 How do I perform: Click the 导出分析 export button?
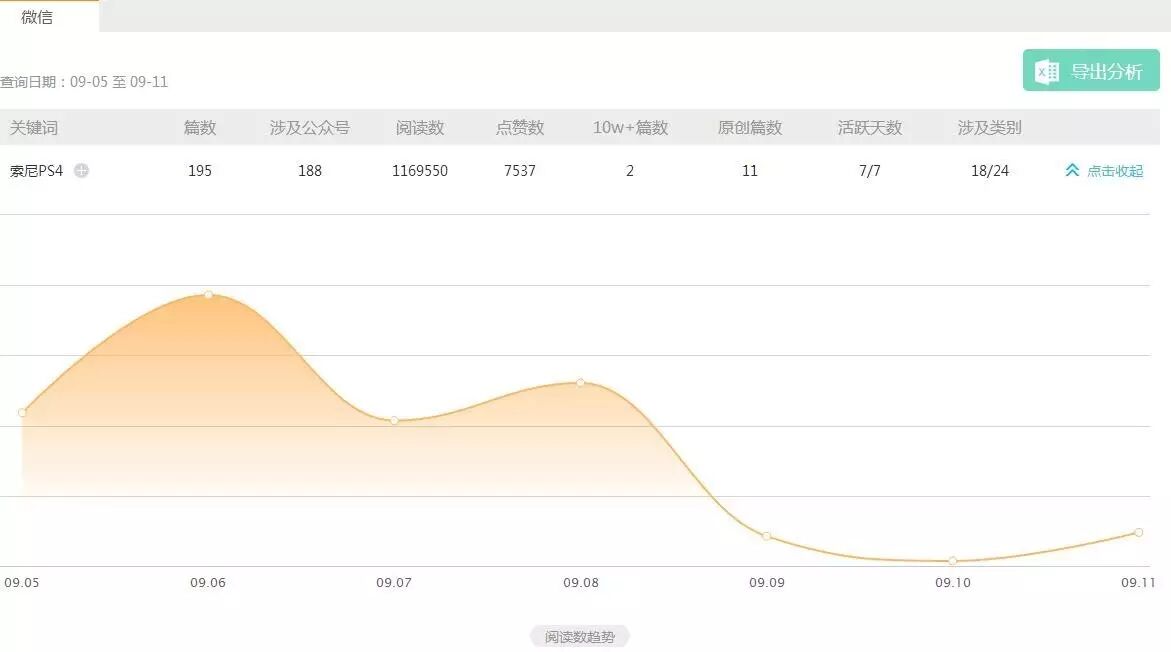point(1091,71)
